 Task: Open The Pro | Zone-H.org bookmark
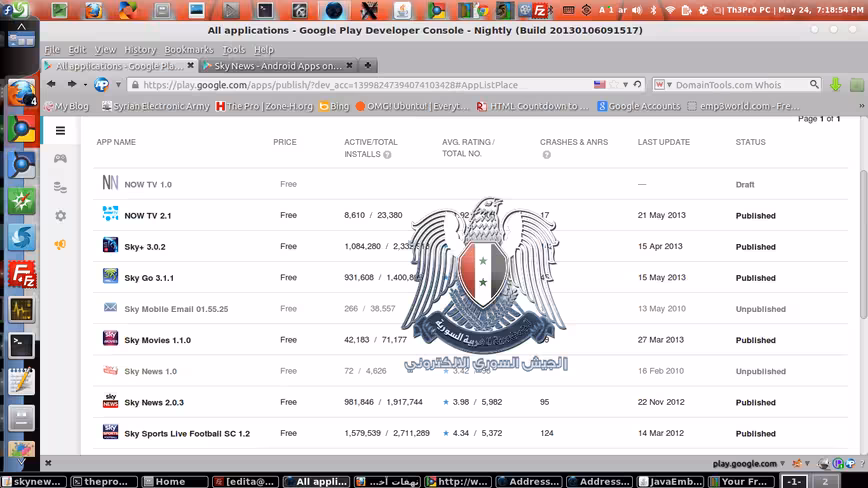pyautogui.click(x=265, y=106)
